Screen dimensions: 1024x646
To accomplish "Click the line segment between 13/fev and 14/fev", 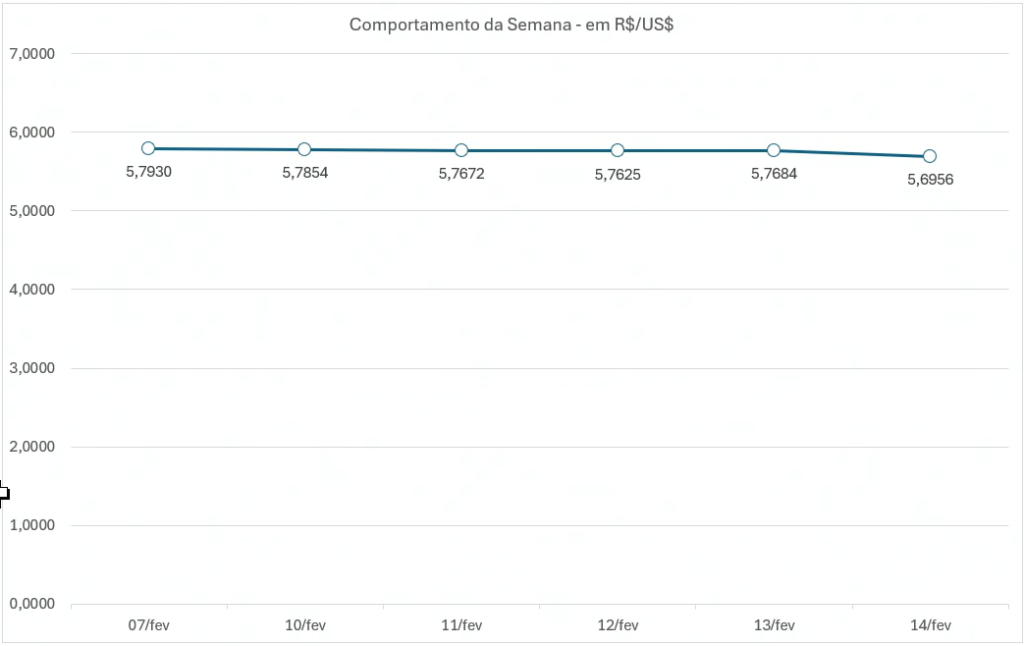I will [852, 153].
